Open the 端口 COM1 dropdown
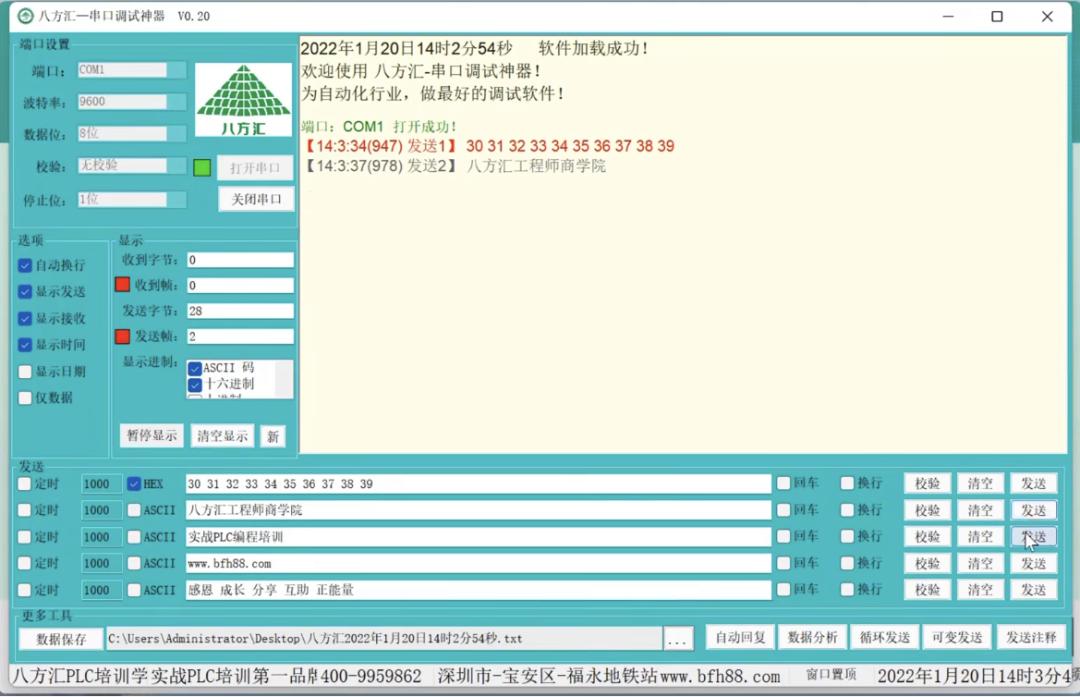The height and width of the screenshot is (697, 1080). point(131,69)
